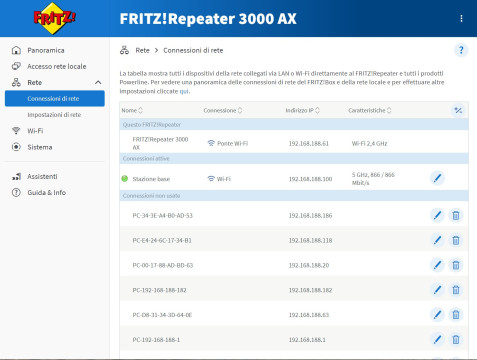Screen dimensions: 477x360
Task: Select IP address 192.168.188.118
Action: point(310,240)
